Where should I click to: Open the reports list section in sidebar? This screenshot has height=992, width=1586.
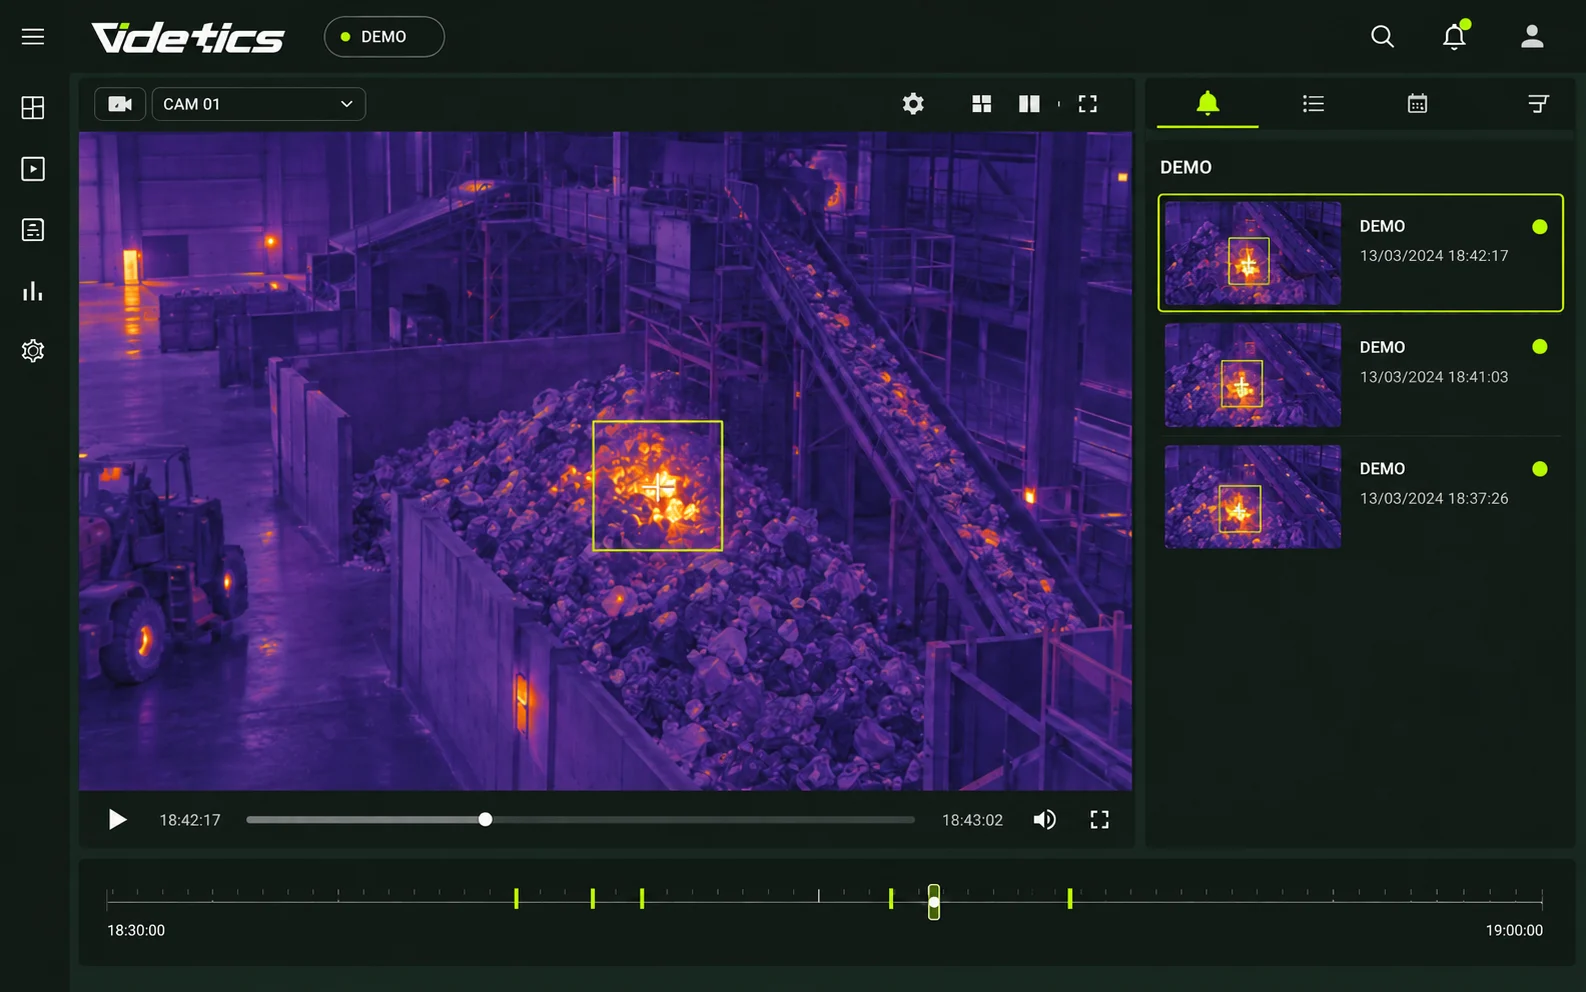(x=33, y=230)
